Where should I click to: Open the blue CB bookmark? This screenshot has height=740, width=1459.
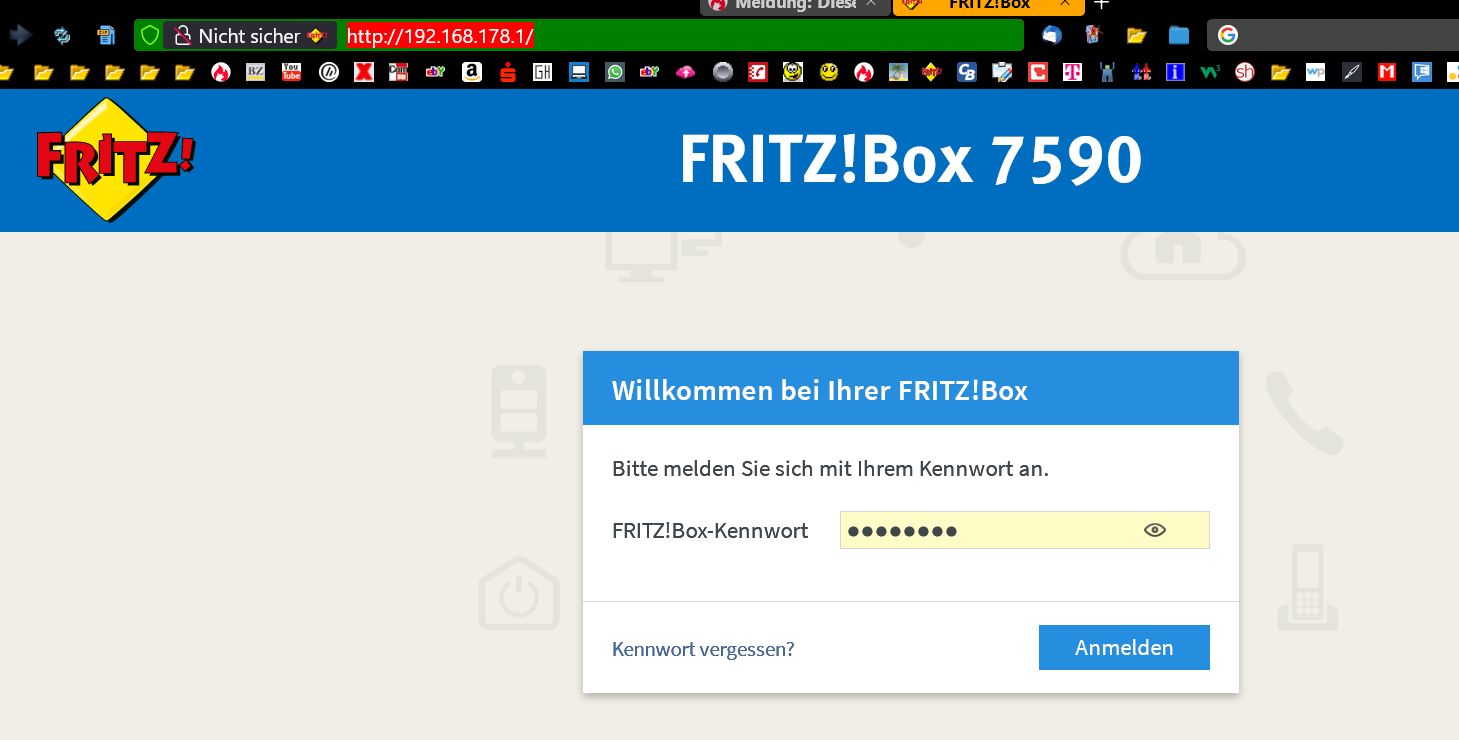pos(966,72)
